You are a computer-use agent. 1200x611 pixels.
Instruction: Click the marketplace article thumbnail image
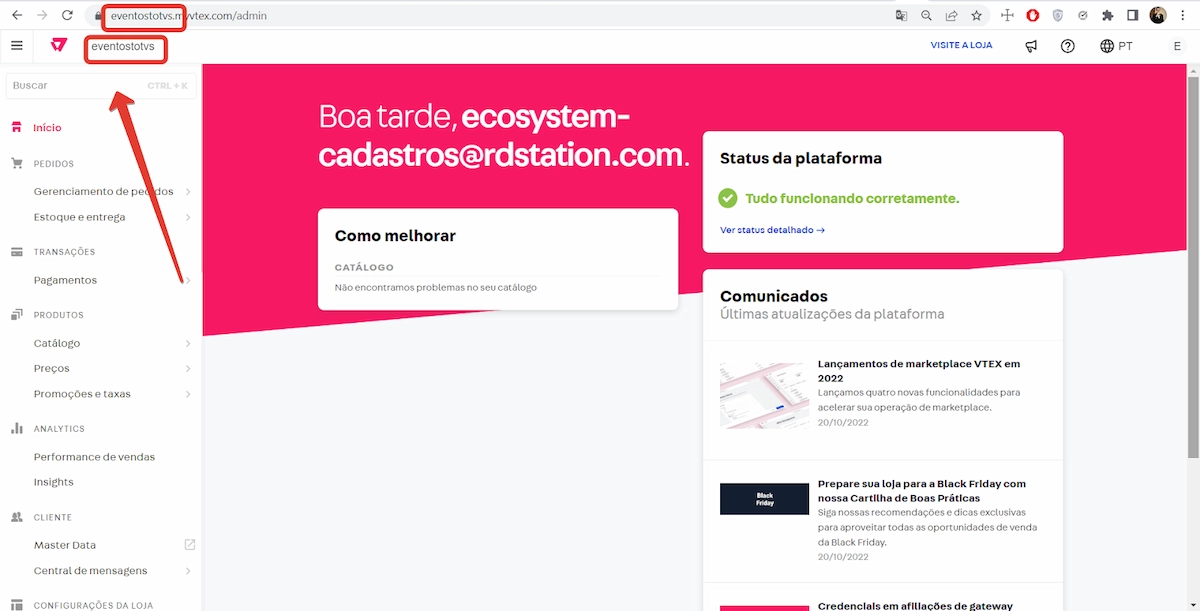(x=764, y=396)
